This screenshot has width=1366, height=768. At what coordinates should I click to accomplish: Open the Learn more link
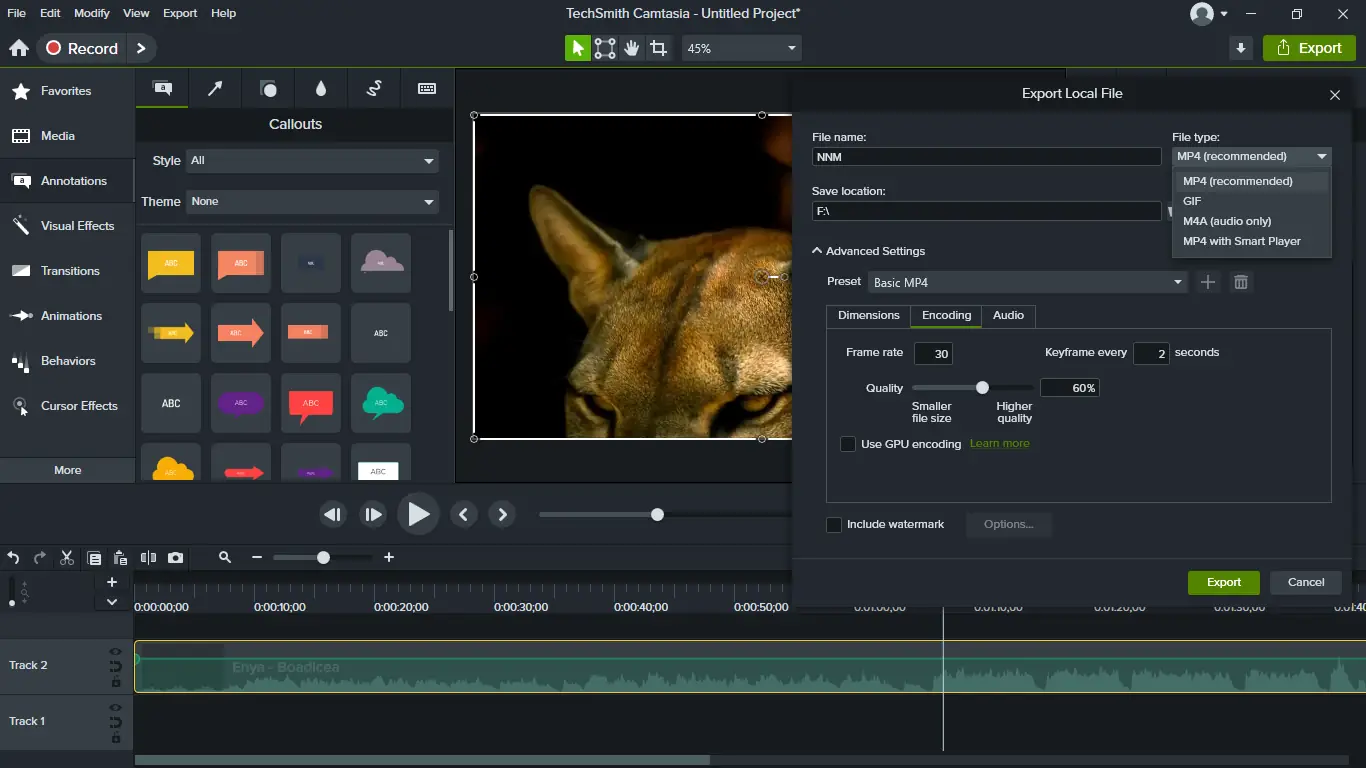[999, 444]
